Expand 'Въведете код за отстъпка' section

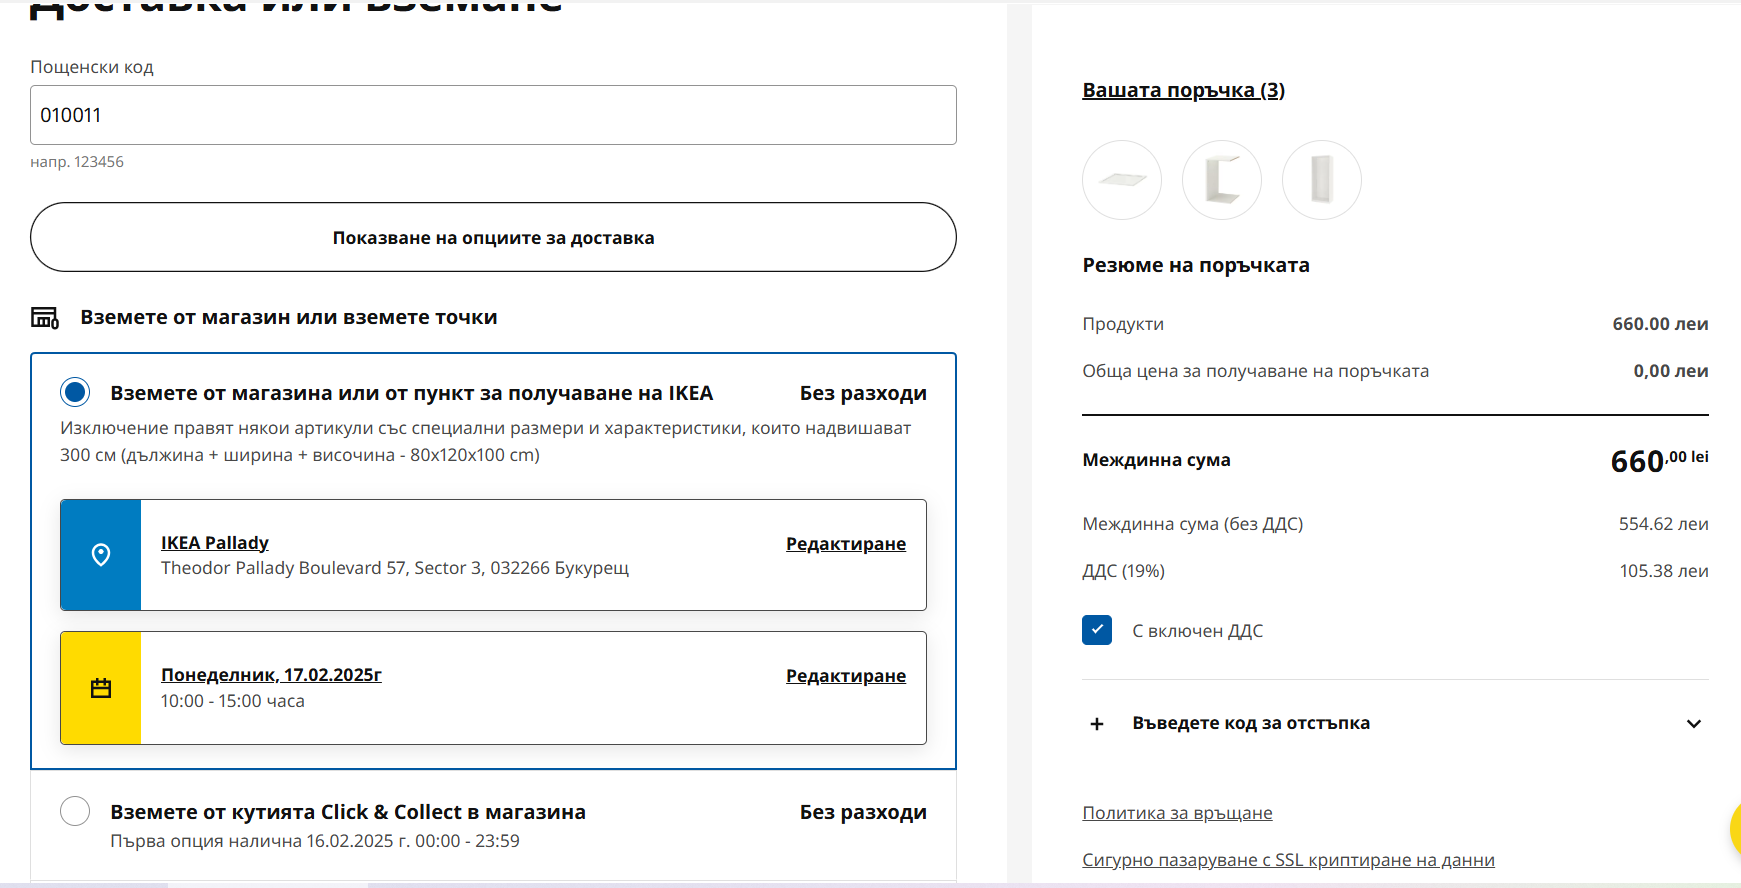(x=1251, y=723)
